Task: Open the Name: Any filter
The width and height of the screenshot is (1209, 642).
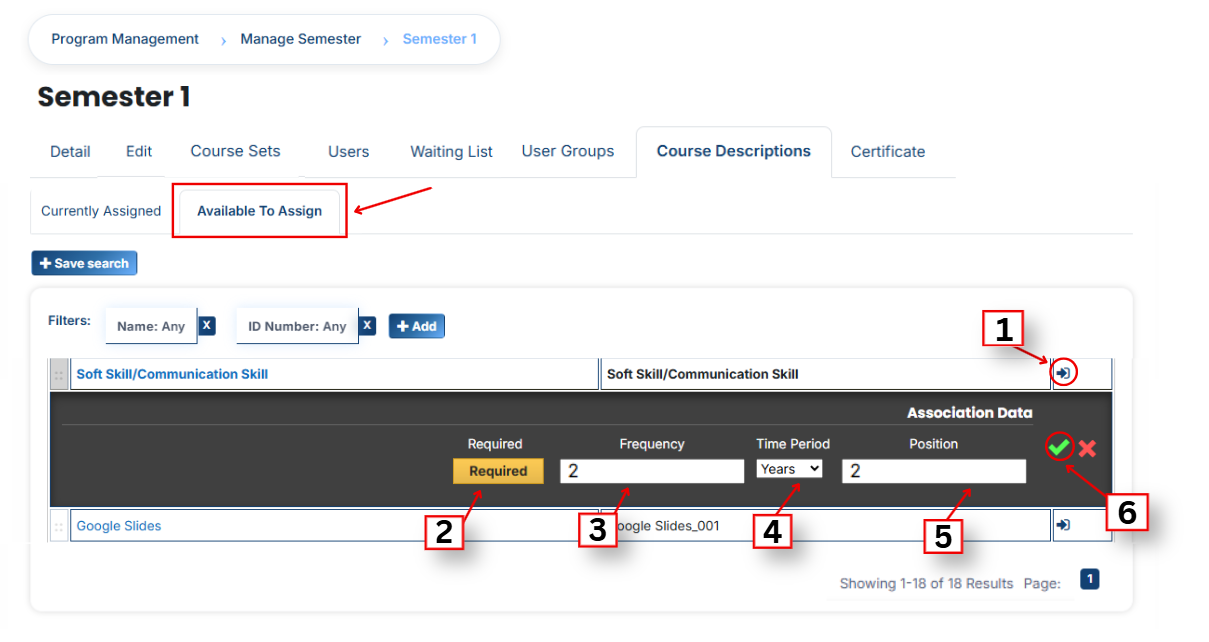Action: click(151, 326)
